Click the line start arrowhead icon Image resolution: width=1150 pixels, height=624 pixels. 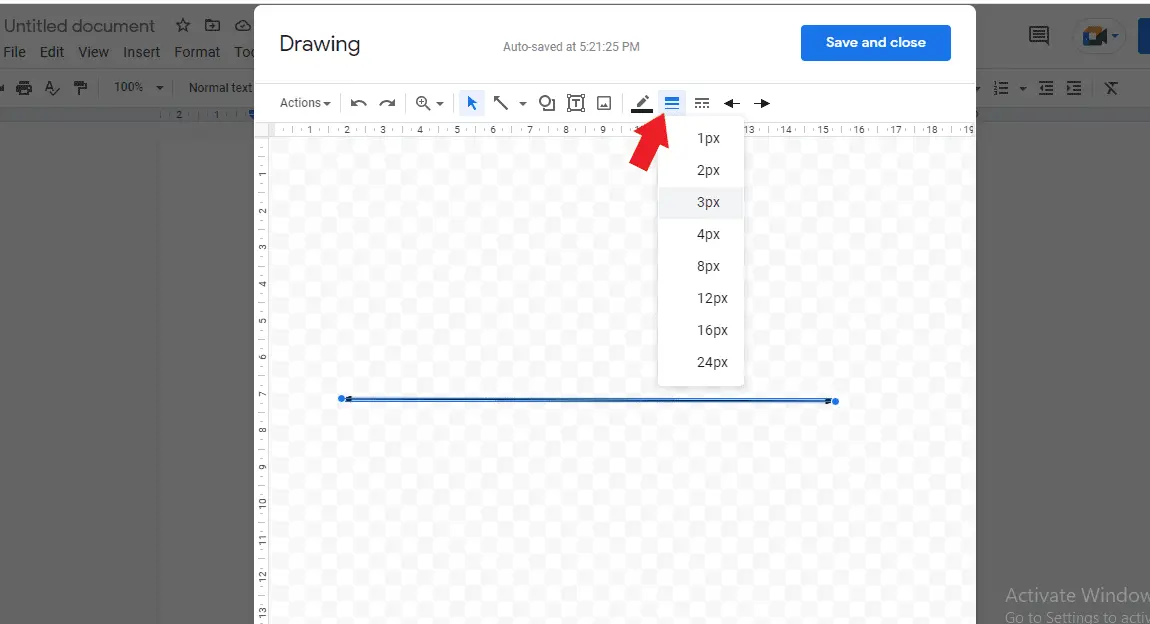pyautogui.click(x=731, y=102)
